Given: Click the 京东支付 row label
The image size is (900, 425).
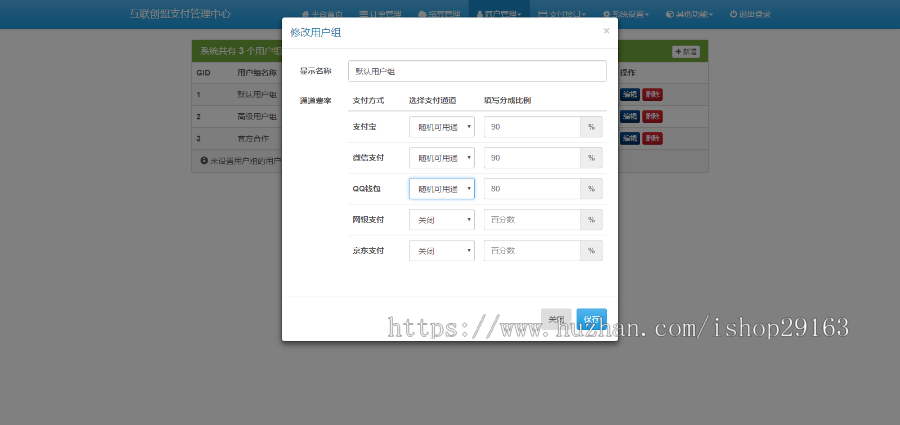Looking at the screenshot, I should click(x=368, y=250).
